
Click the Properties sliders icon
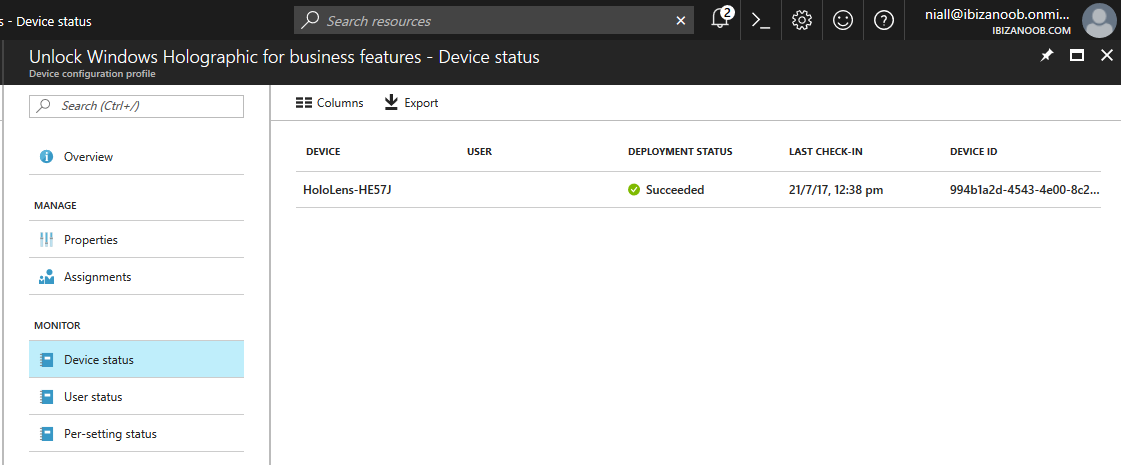tap(46, 240)
